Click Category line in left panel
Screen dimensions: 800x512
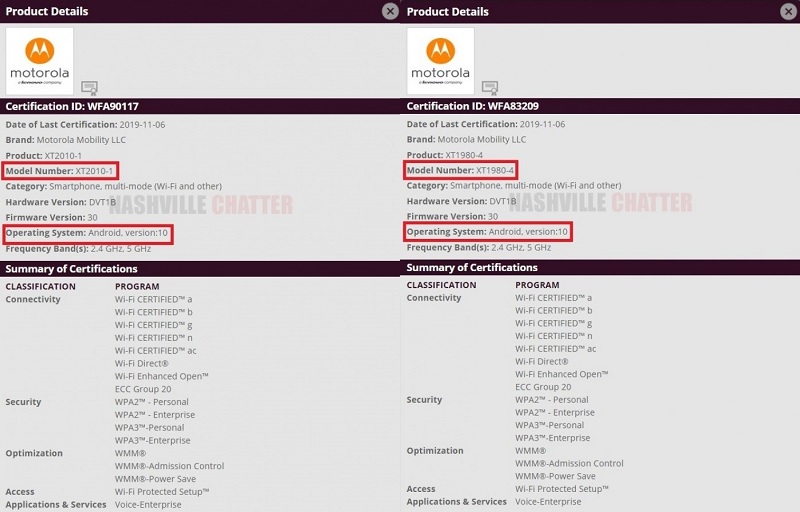click(114, 186)
